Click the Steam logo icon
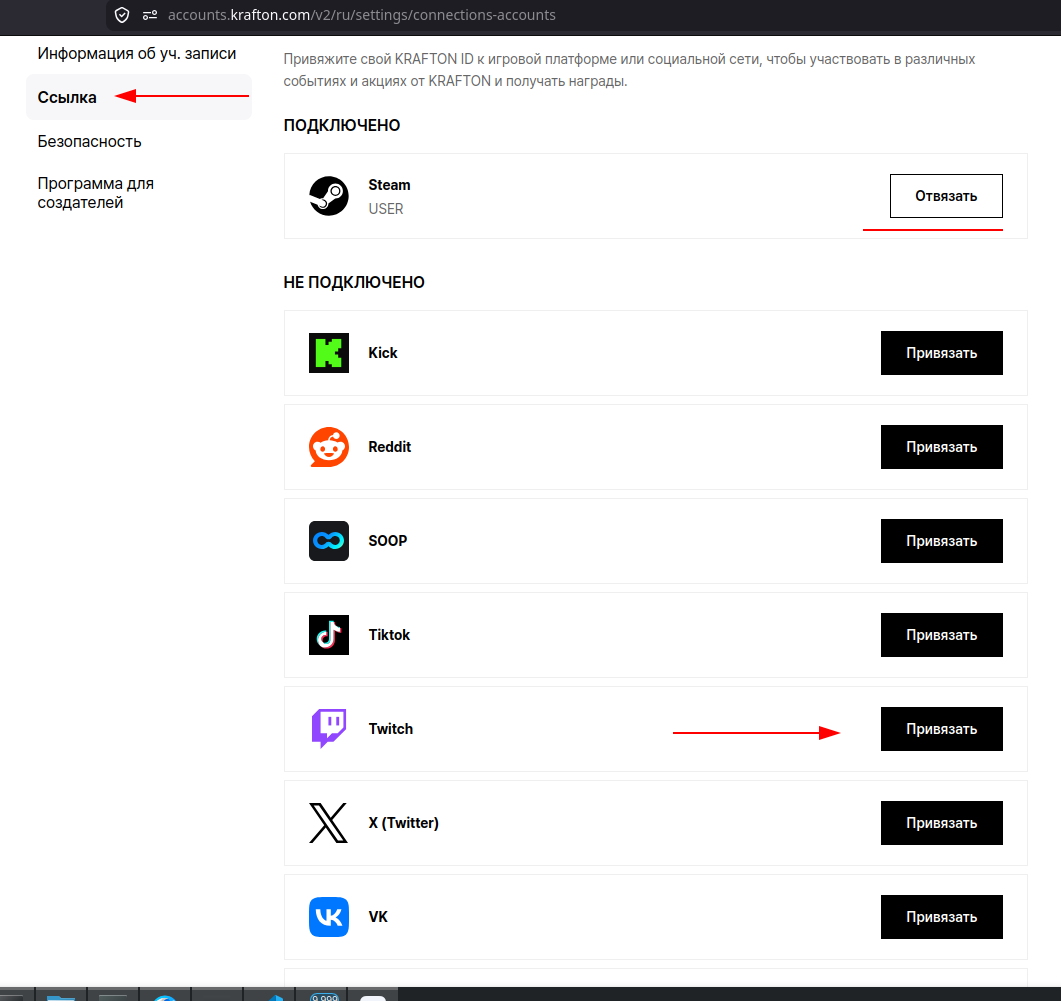Viewport: 1061px width, 1001px height. [x=329, y=196]
